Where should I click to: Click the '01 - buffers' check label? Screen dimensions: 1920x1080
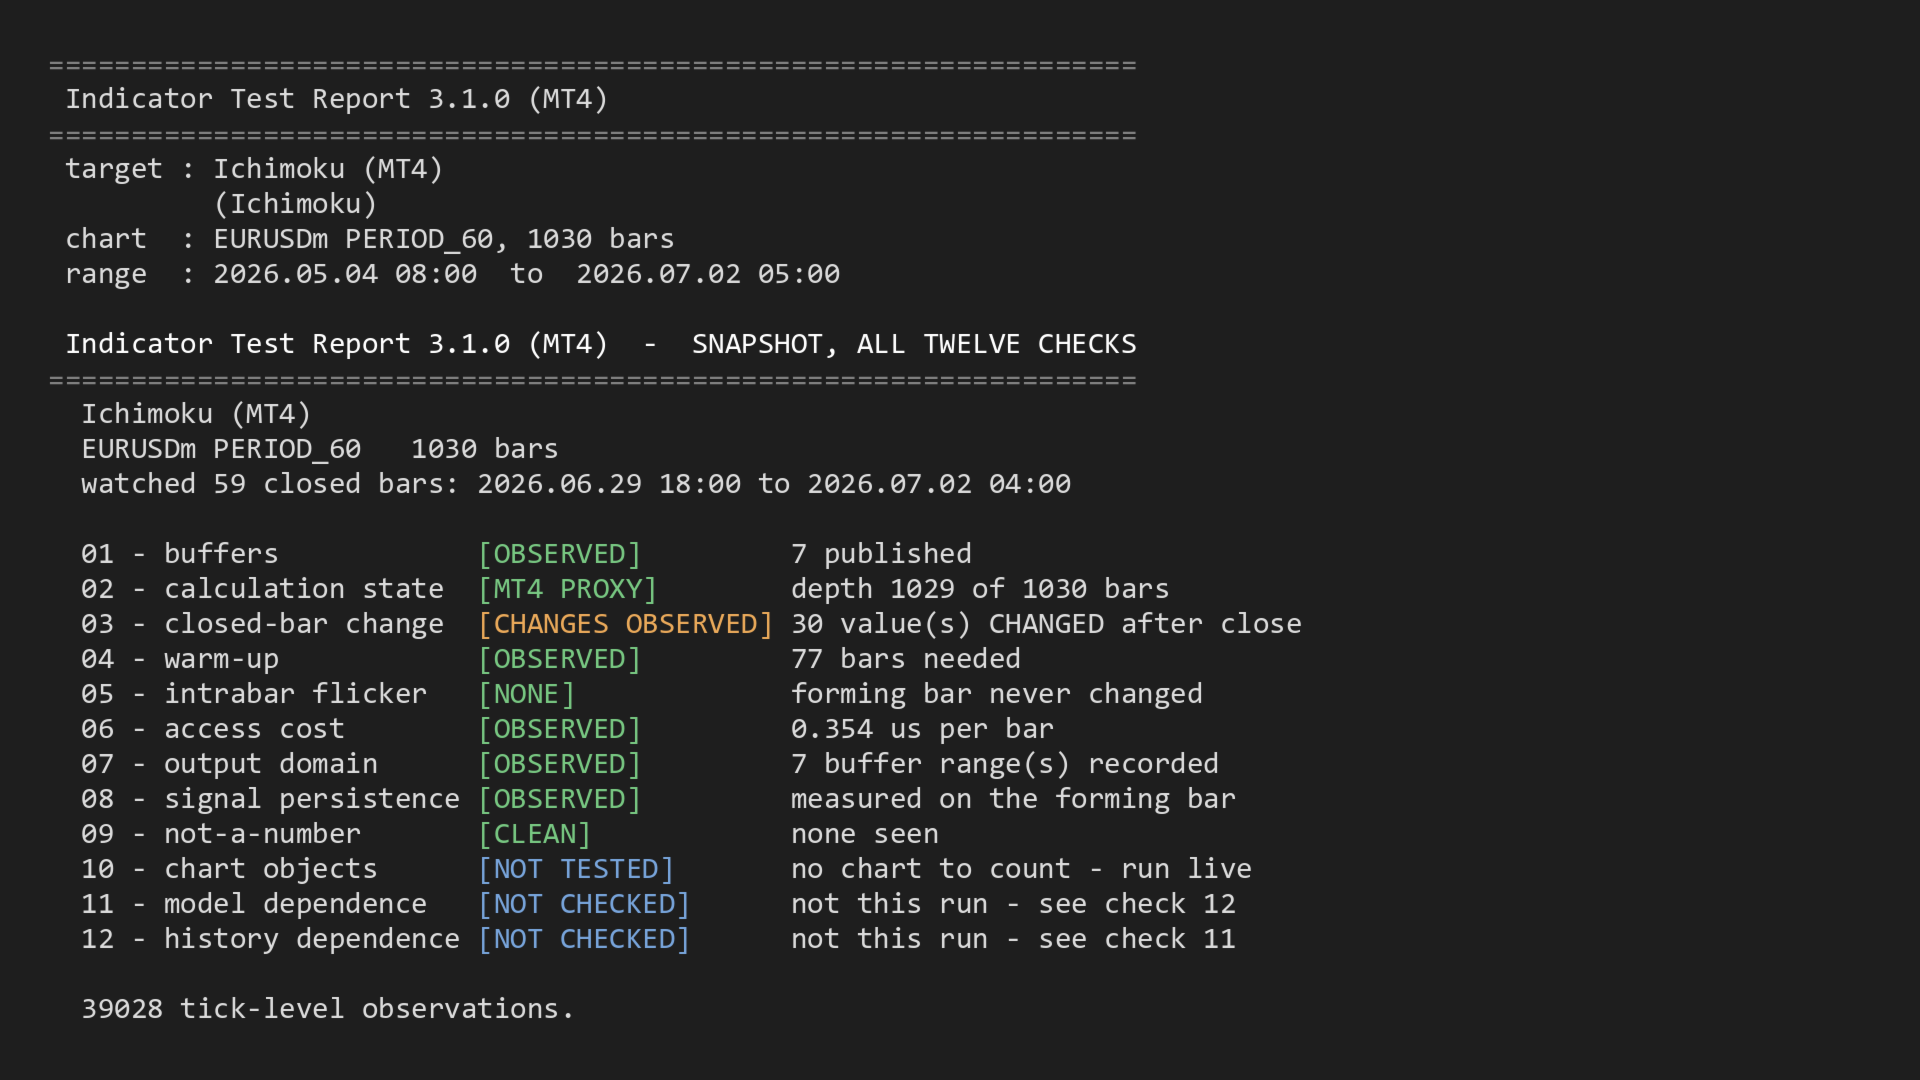tap(180, 554)
